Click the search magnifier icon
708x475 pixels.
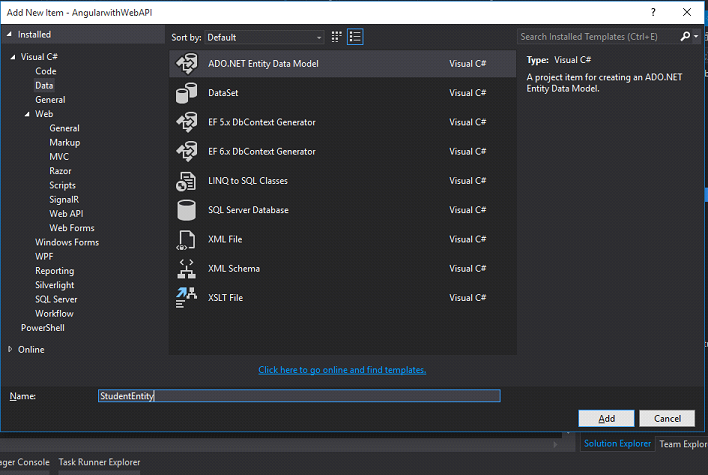point(685,37)
